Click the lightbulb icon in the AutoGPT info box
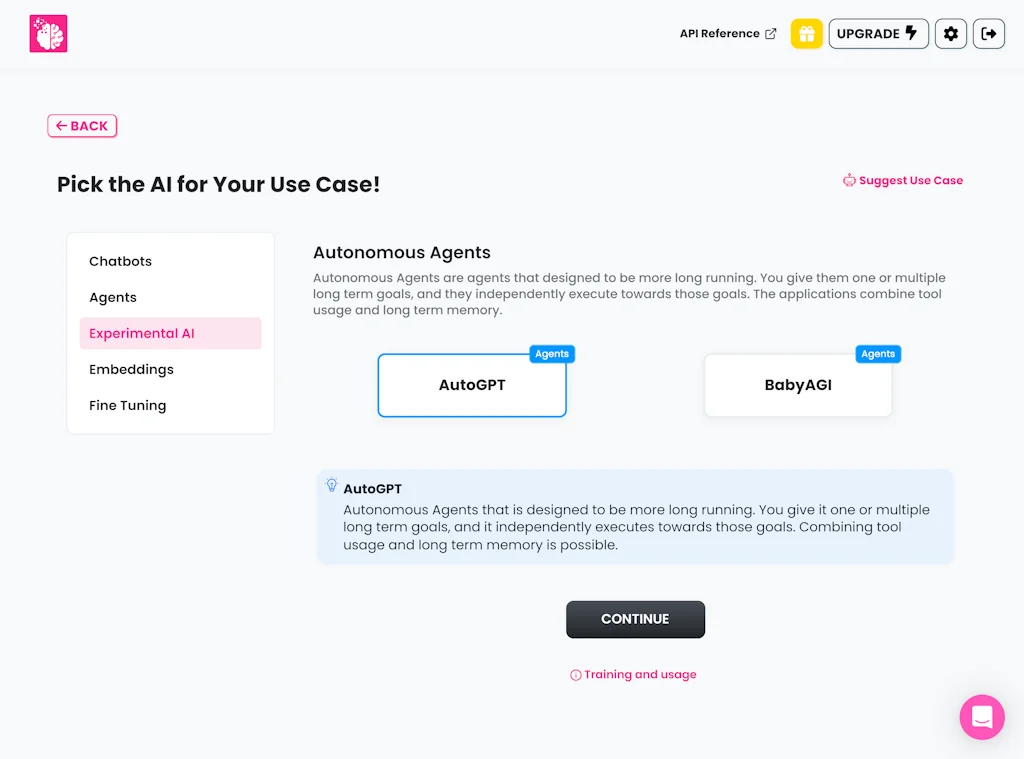Image resolution: width=1024 pixels, height=759 pixels. click(x=331, y=484)
